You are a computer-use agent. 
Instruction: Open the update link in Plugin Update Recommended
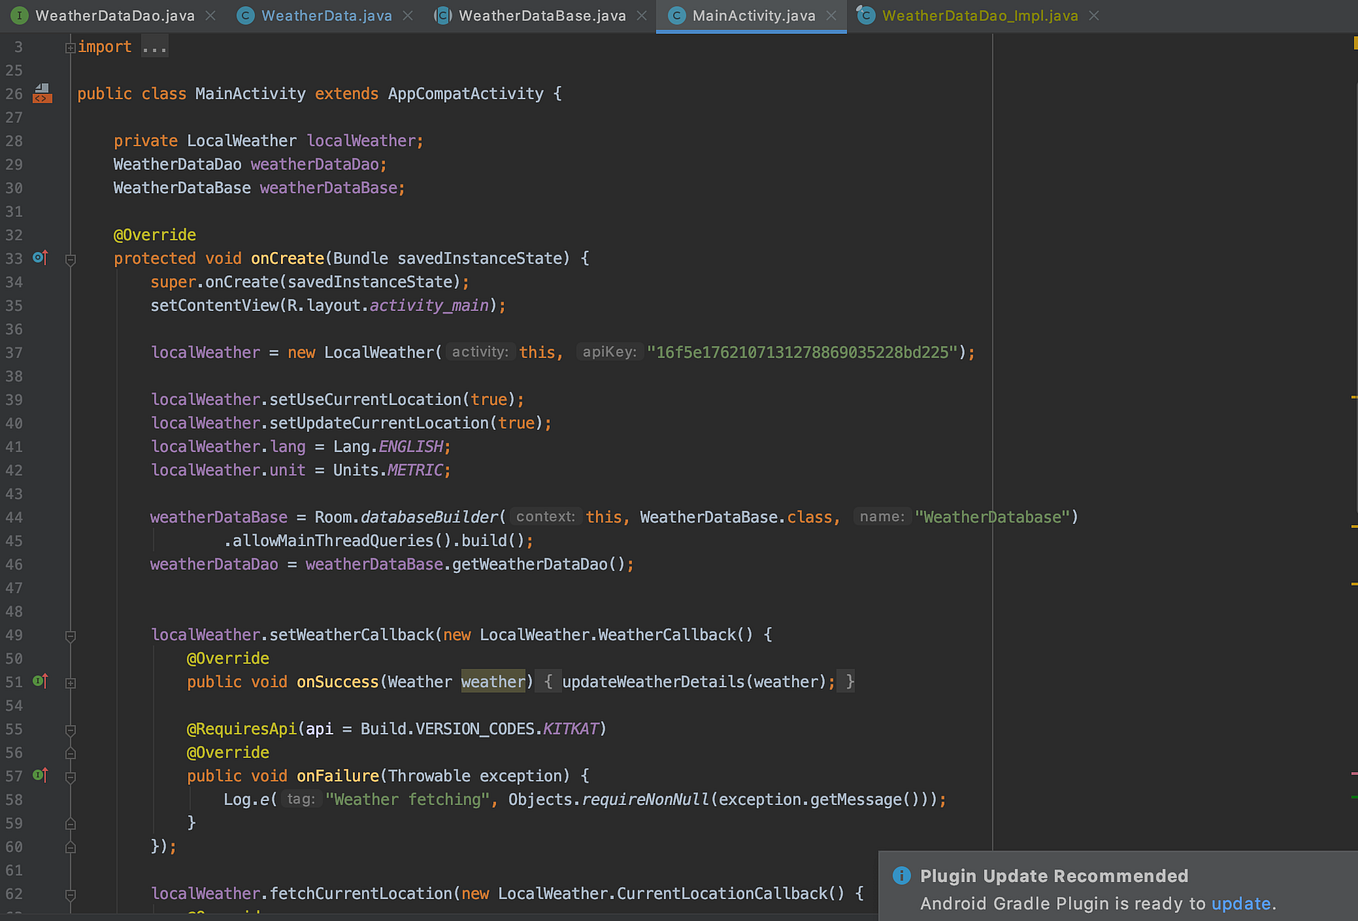tap(1240, 903)
